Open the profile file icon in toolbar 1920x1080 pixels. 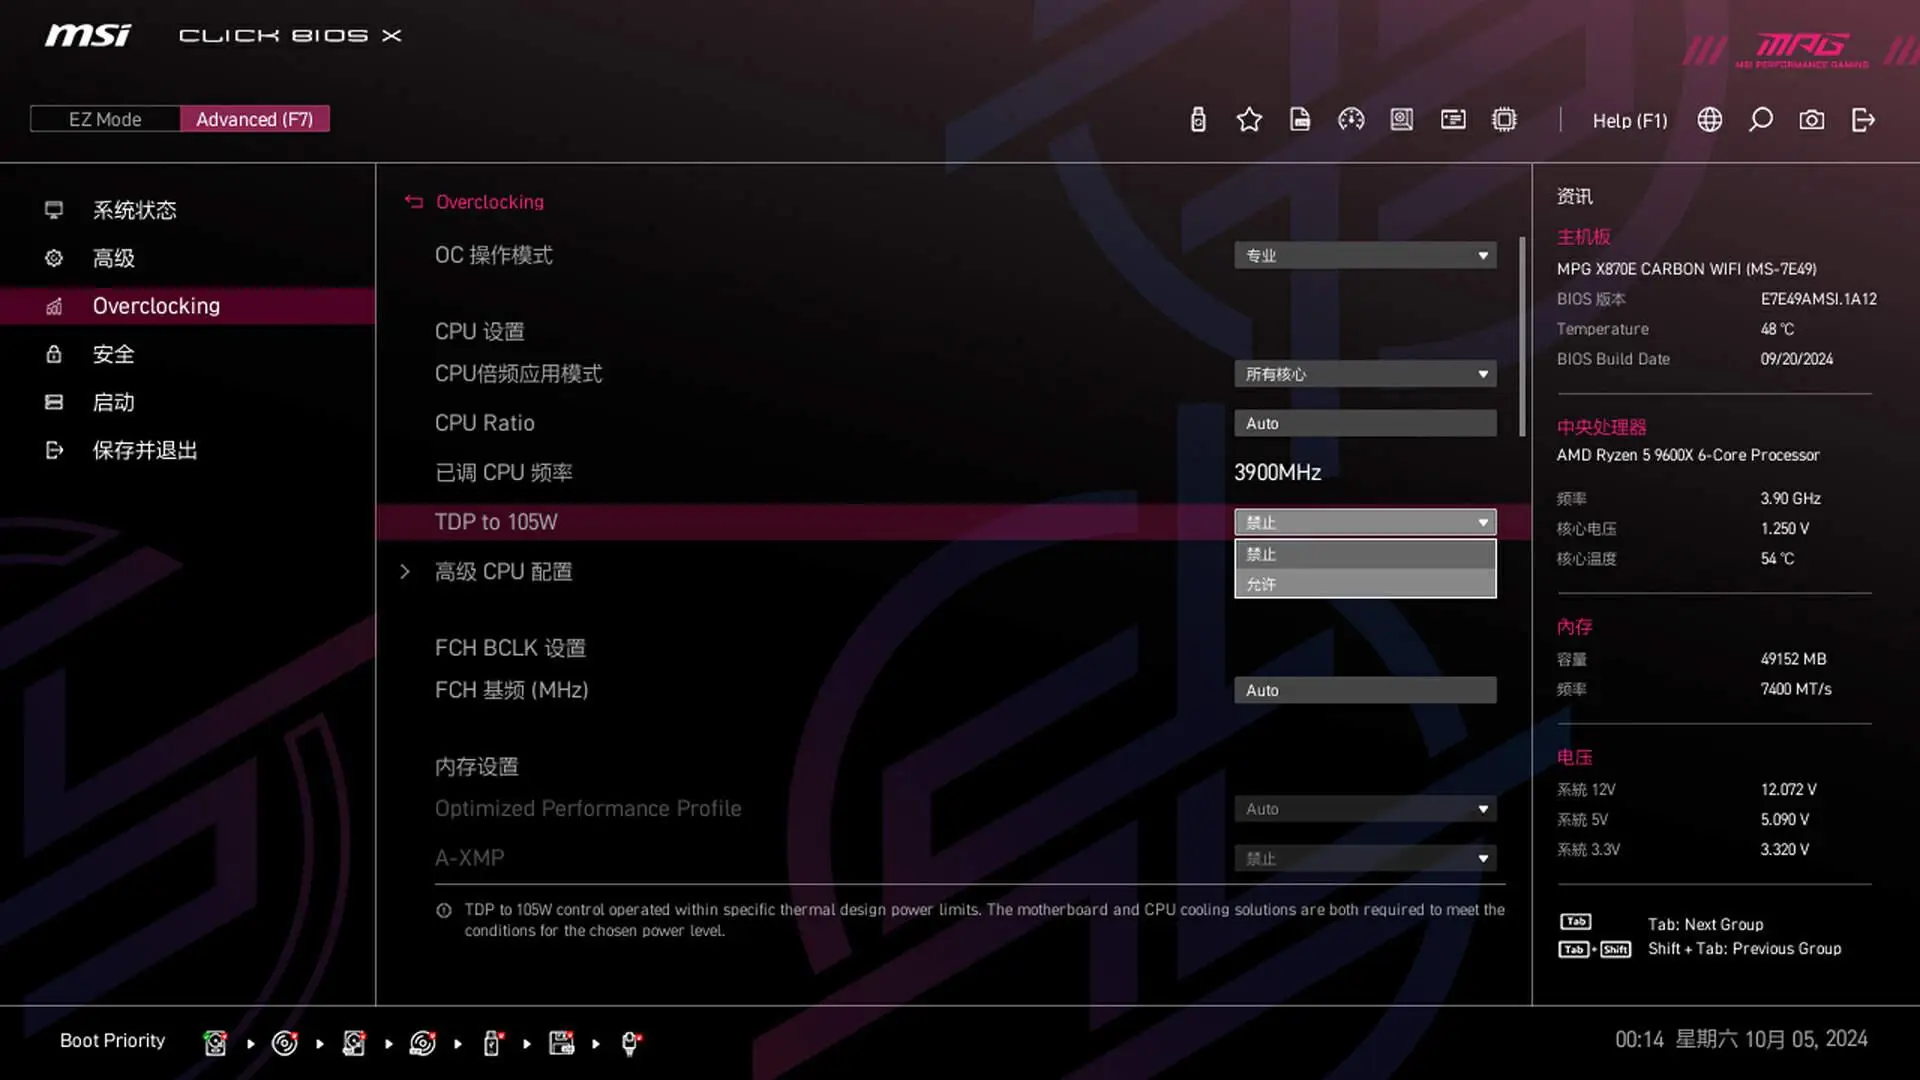pos(1300,120)
